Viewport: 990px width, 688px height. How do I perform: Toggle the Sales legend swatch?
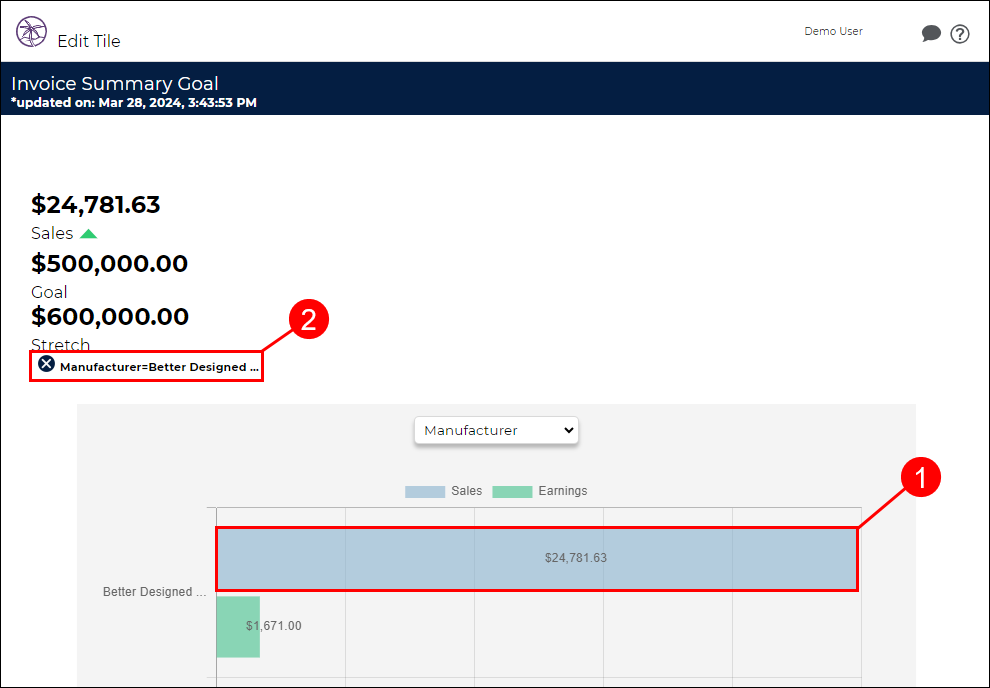(x=425, y=492)
